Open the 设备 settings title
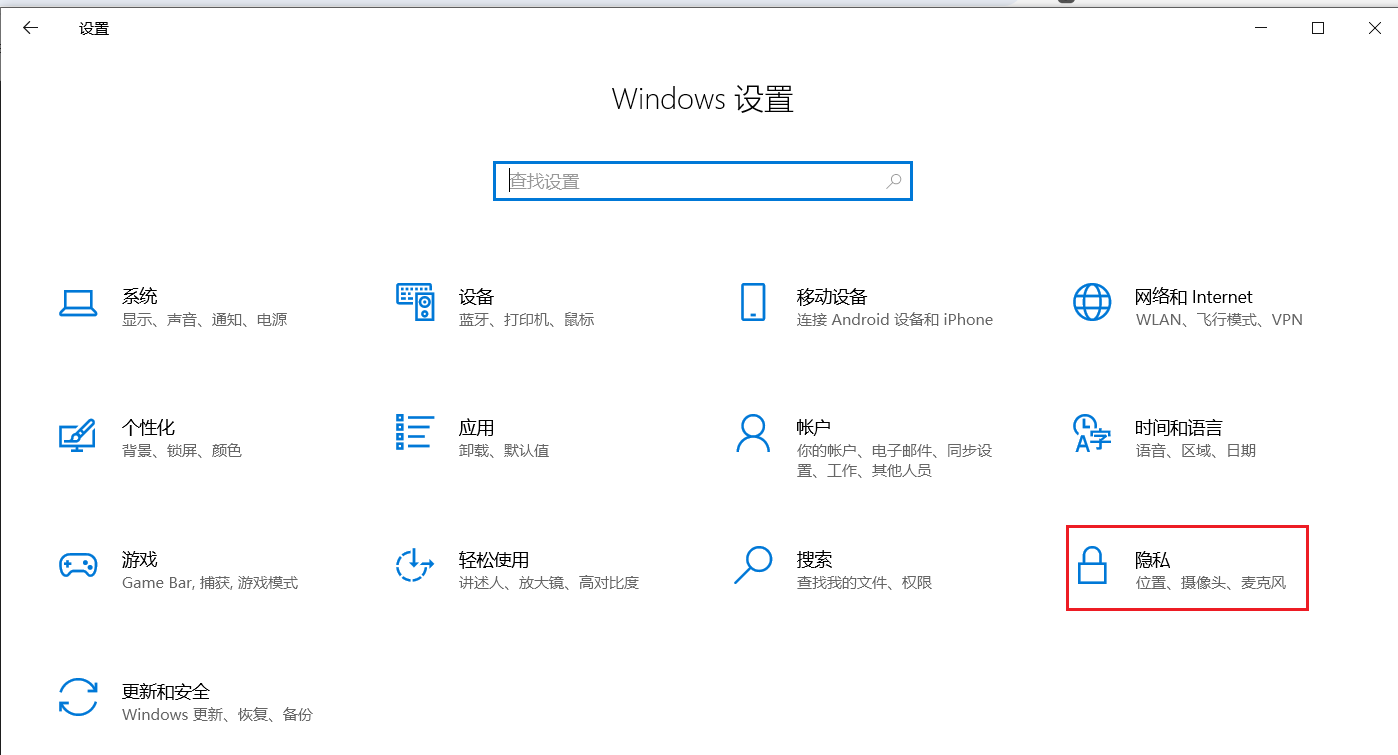 [x=477, y=296]
